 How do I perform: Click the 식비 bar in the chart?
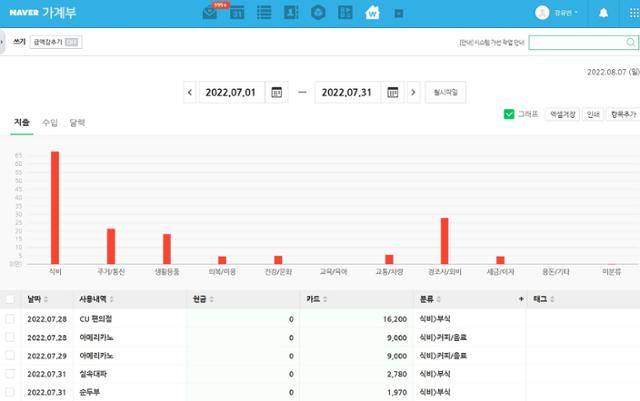55,208
